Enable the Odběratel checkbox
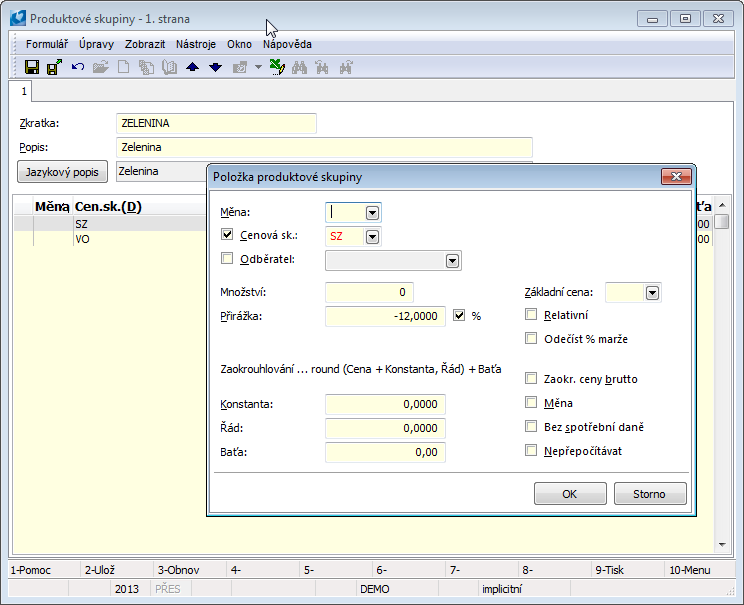The width and height of the screenshot is (744, 605). coord(227,260)
